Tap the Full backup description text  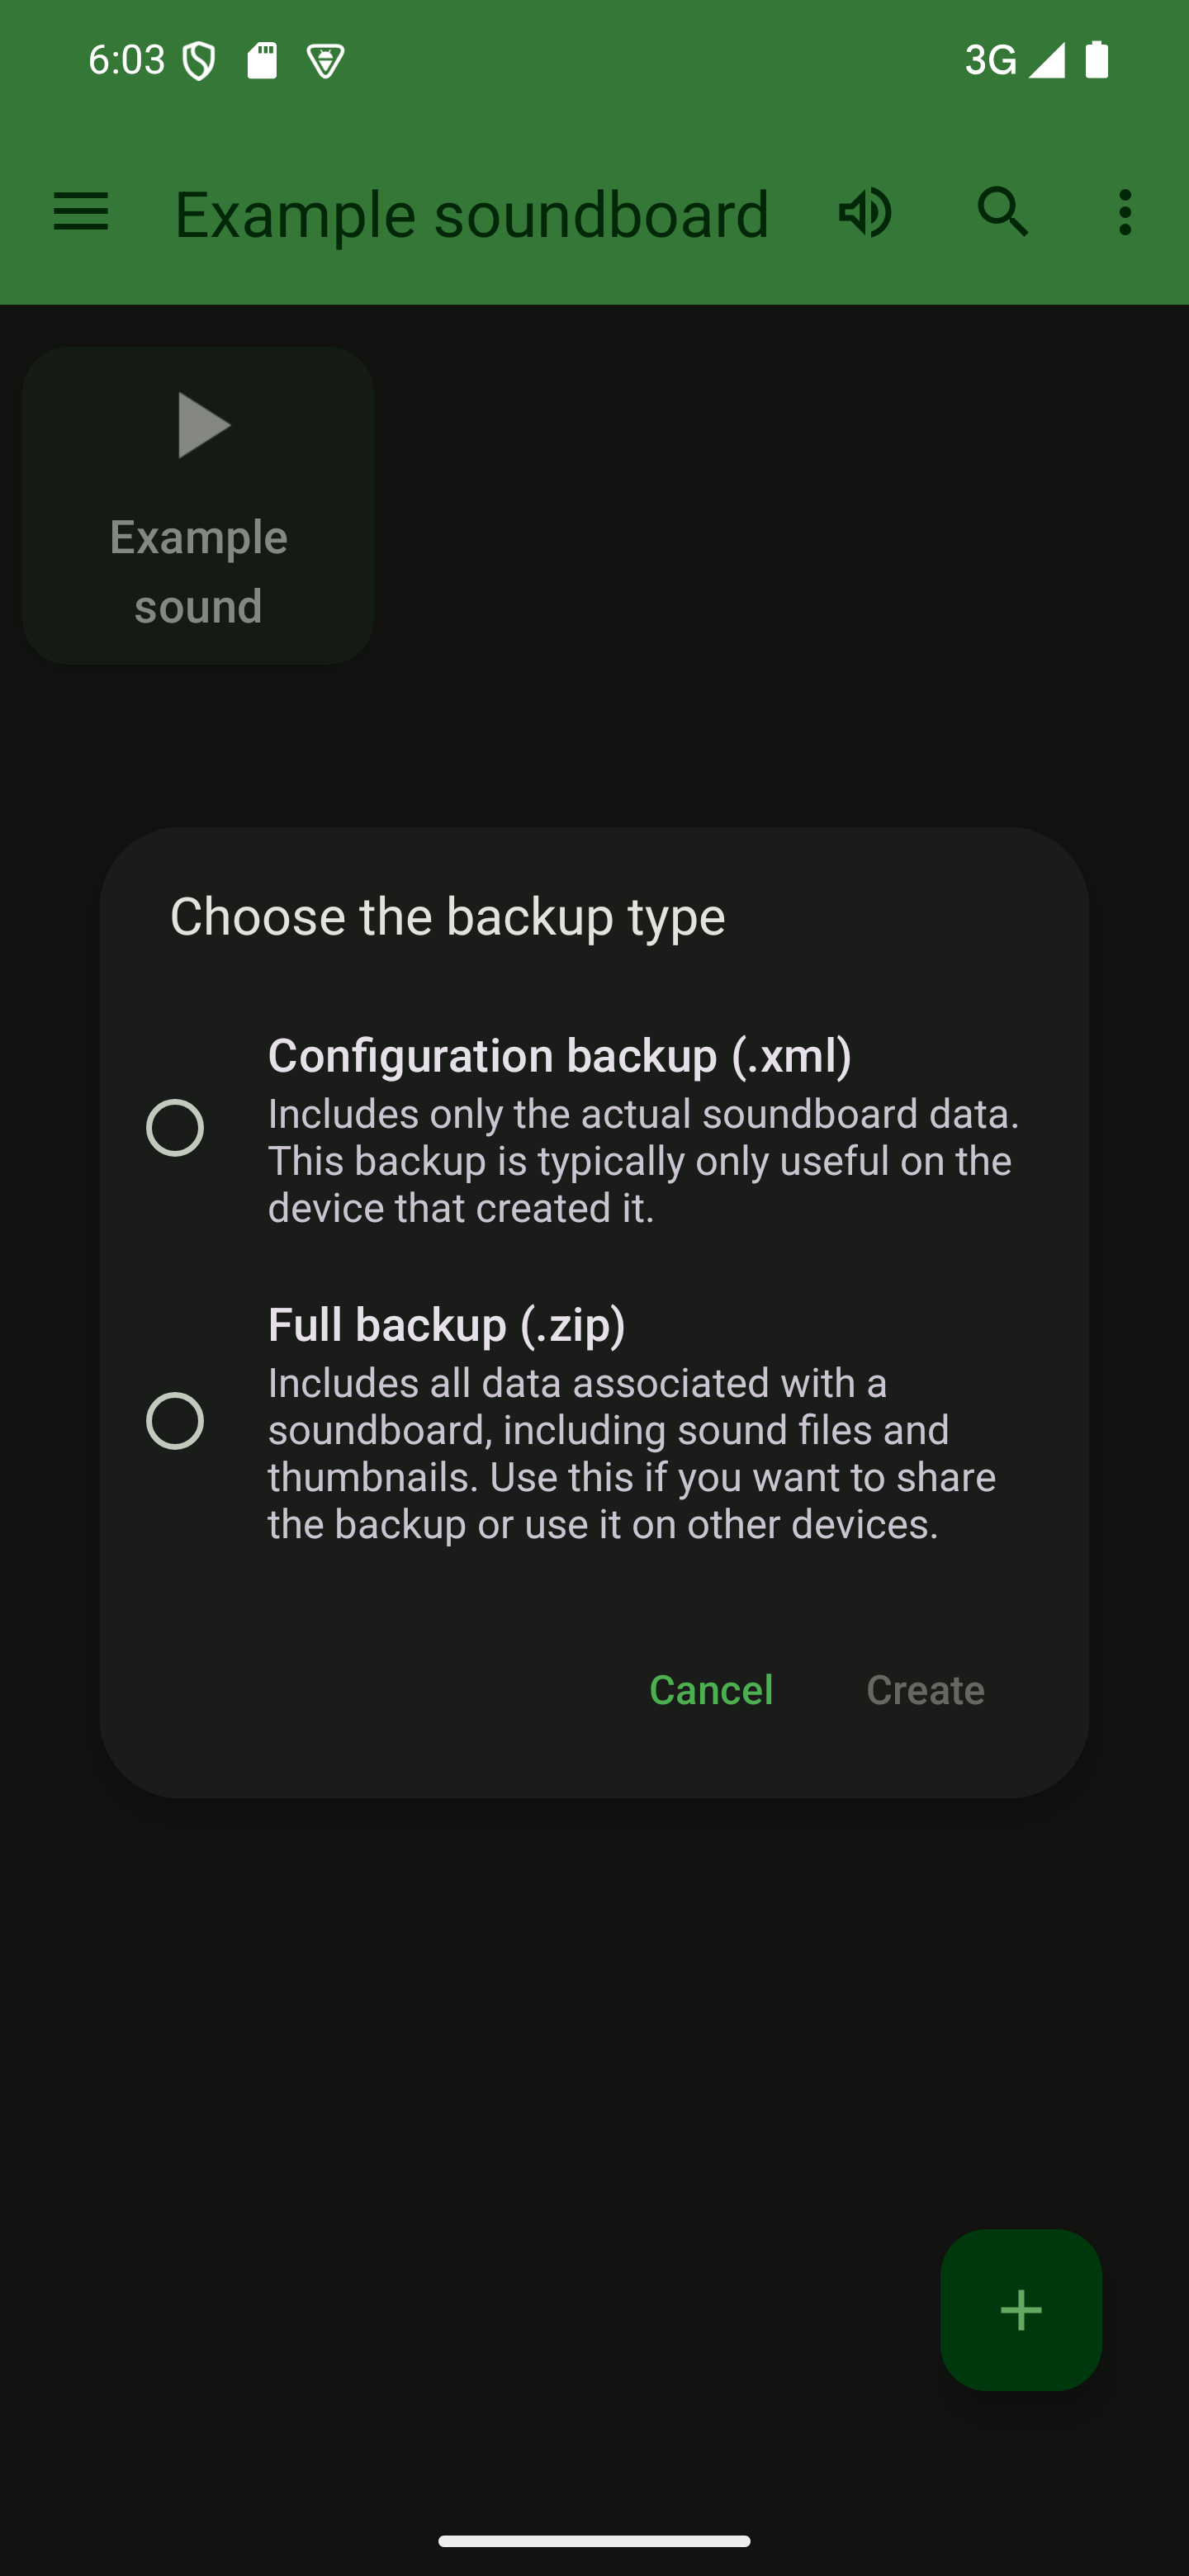632,1454
